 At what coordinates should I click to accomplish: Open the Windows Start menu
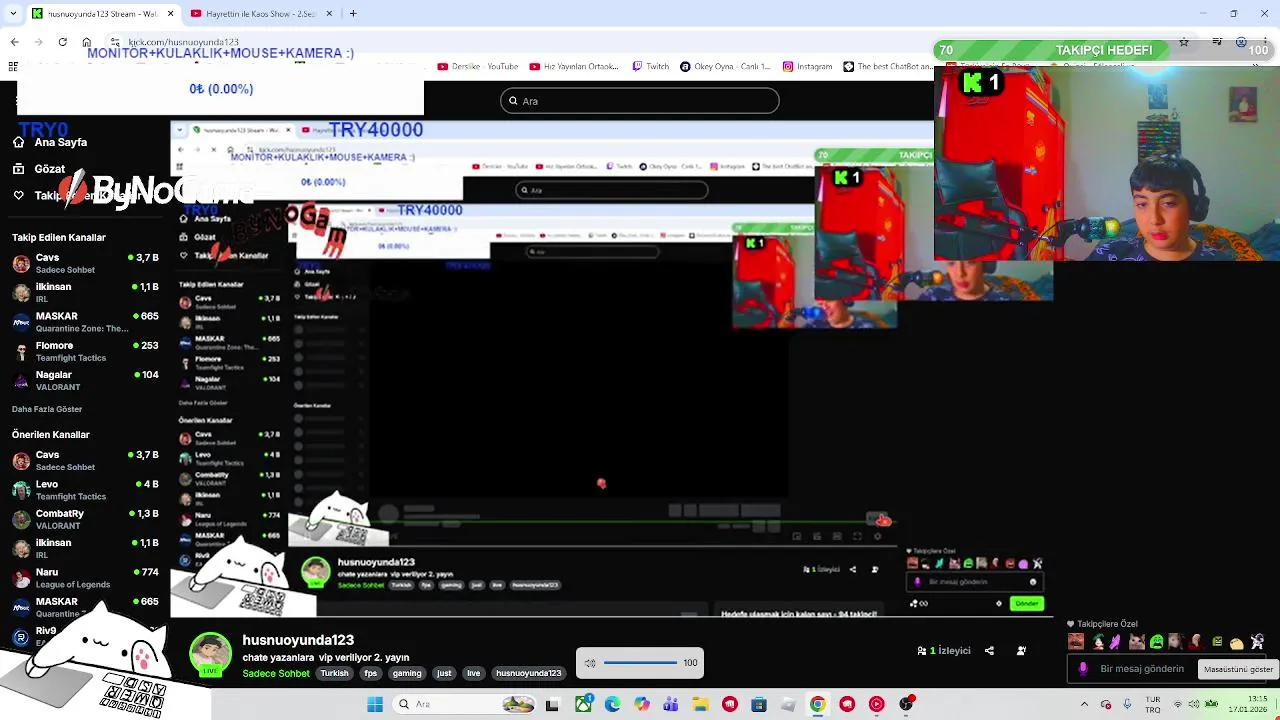375,704
